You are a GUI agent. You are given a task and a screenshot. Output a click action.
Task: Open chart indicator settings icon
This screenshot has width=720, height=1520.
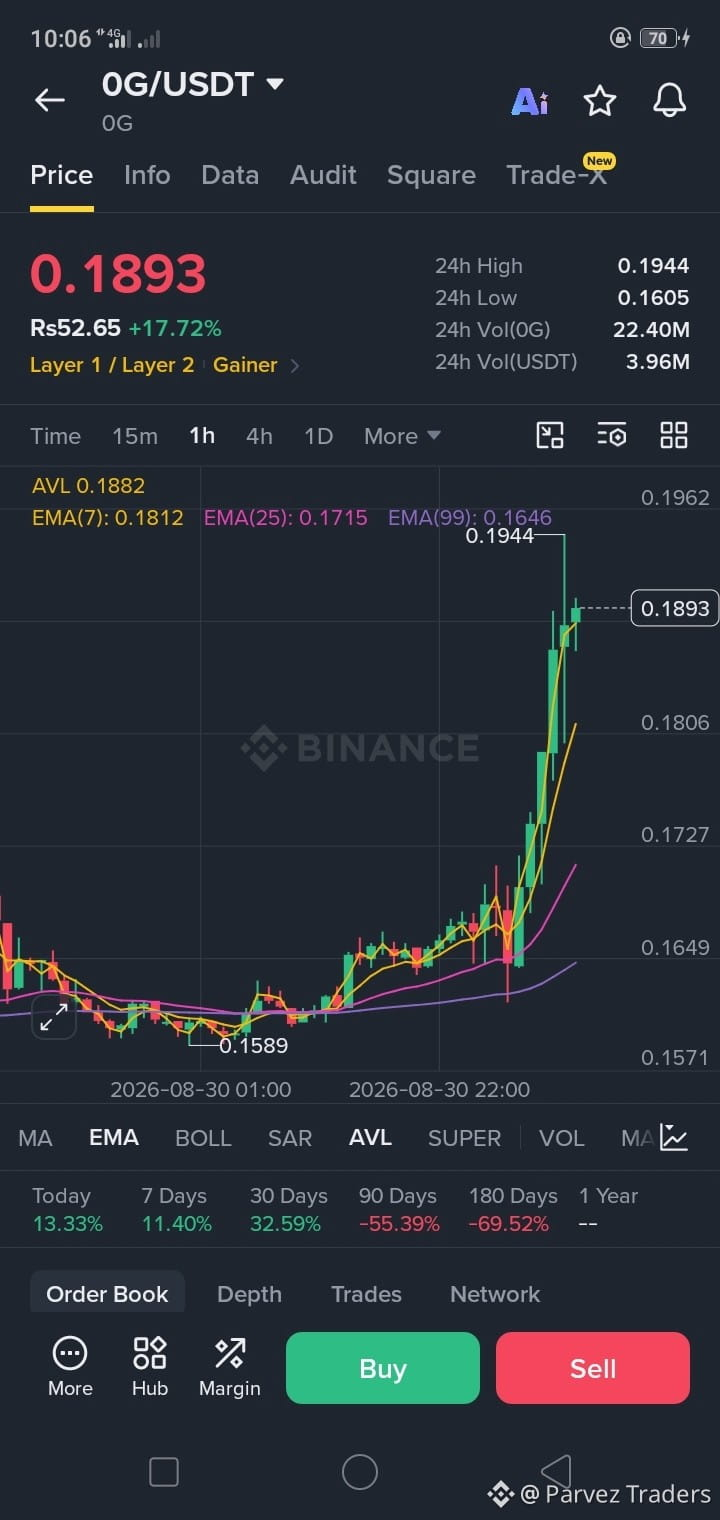612,435
